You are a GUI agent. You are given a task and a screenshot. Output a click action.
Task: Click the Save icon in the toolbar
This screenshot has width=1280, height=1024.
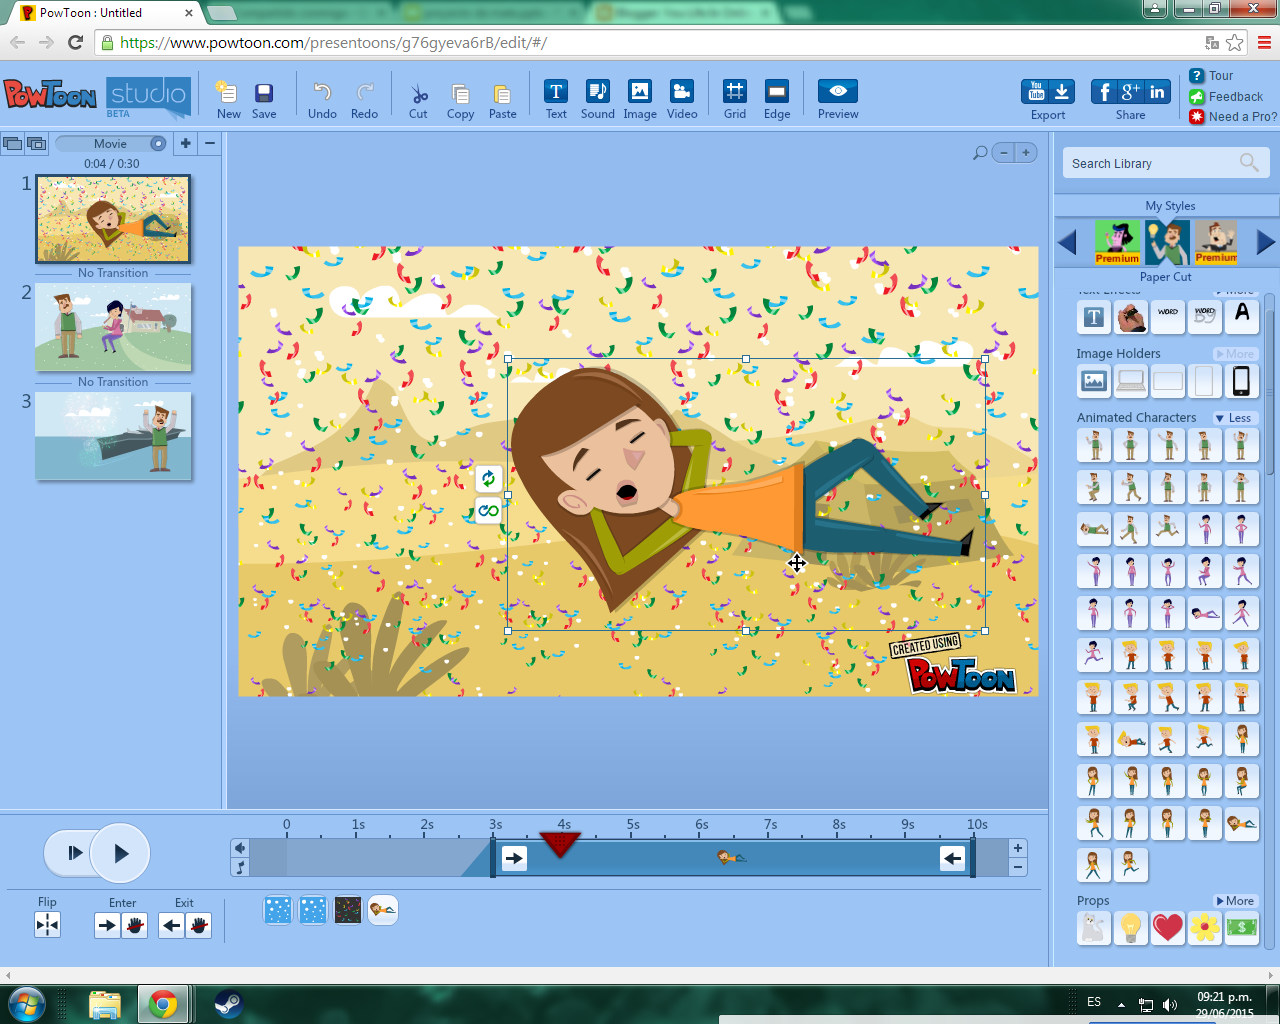coord(264,93)
